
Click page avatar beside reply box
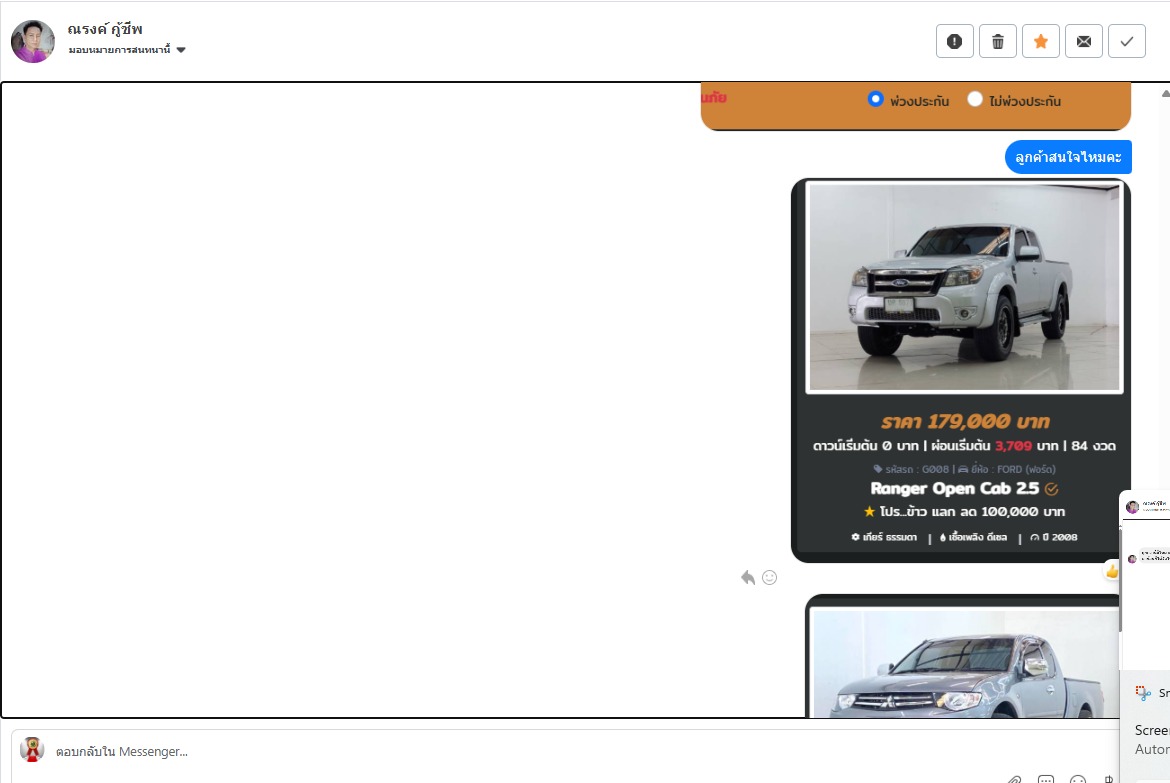[31, 749]
